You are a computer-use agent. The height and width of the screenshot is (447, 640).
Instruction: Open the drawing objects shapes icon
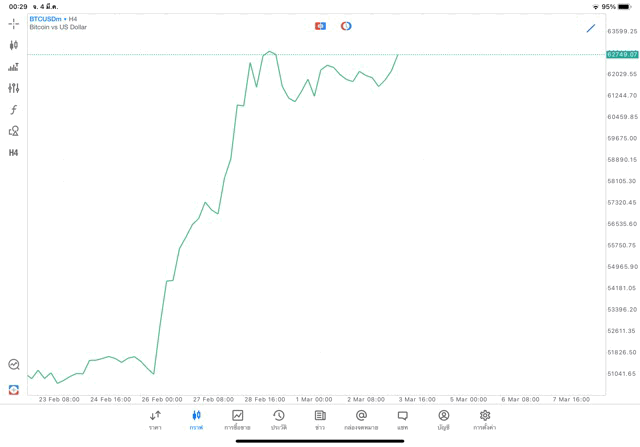14,131
